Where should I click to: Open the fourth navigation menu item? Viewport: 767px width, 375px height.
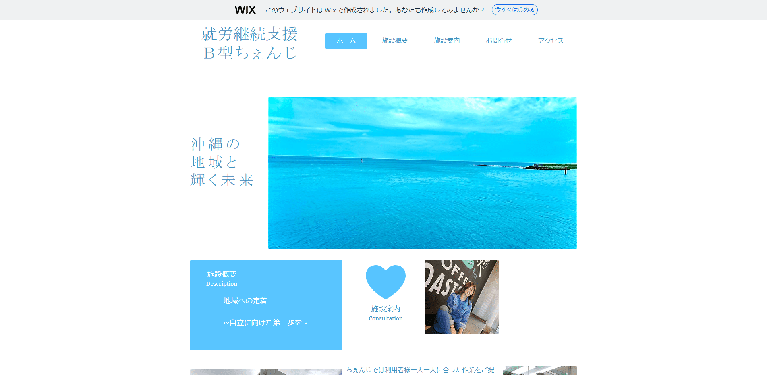(498, 41)
